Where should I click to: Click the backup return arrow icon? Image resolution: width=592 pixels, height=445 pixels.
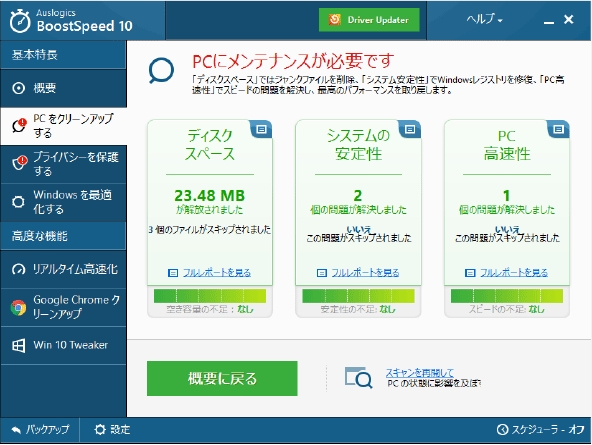[16, 430]
